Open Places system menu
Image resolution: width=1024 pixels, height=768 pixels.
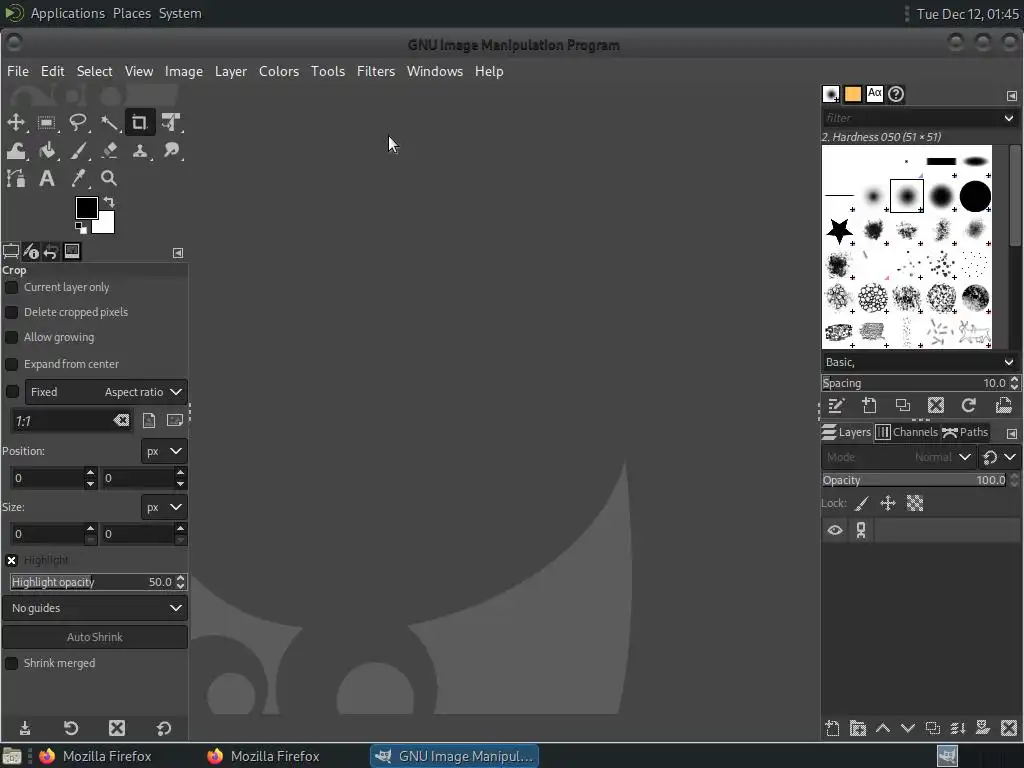pos(131,13)
